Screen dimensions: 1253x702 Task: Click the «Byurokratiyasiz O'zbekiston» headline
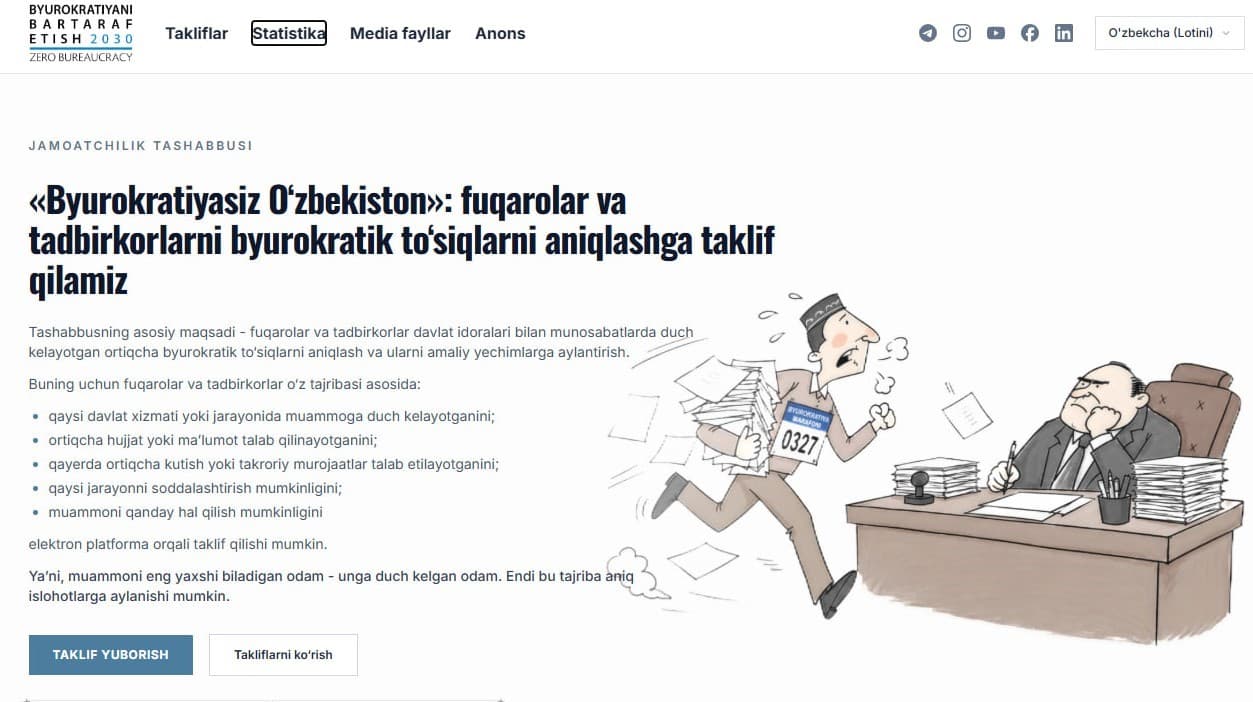(x=402, y=241)
